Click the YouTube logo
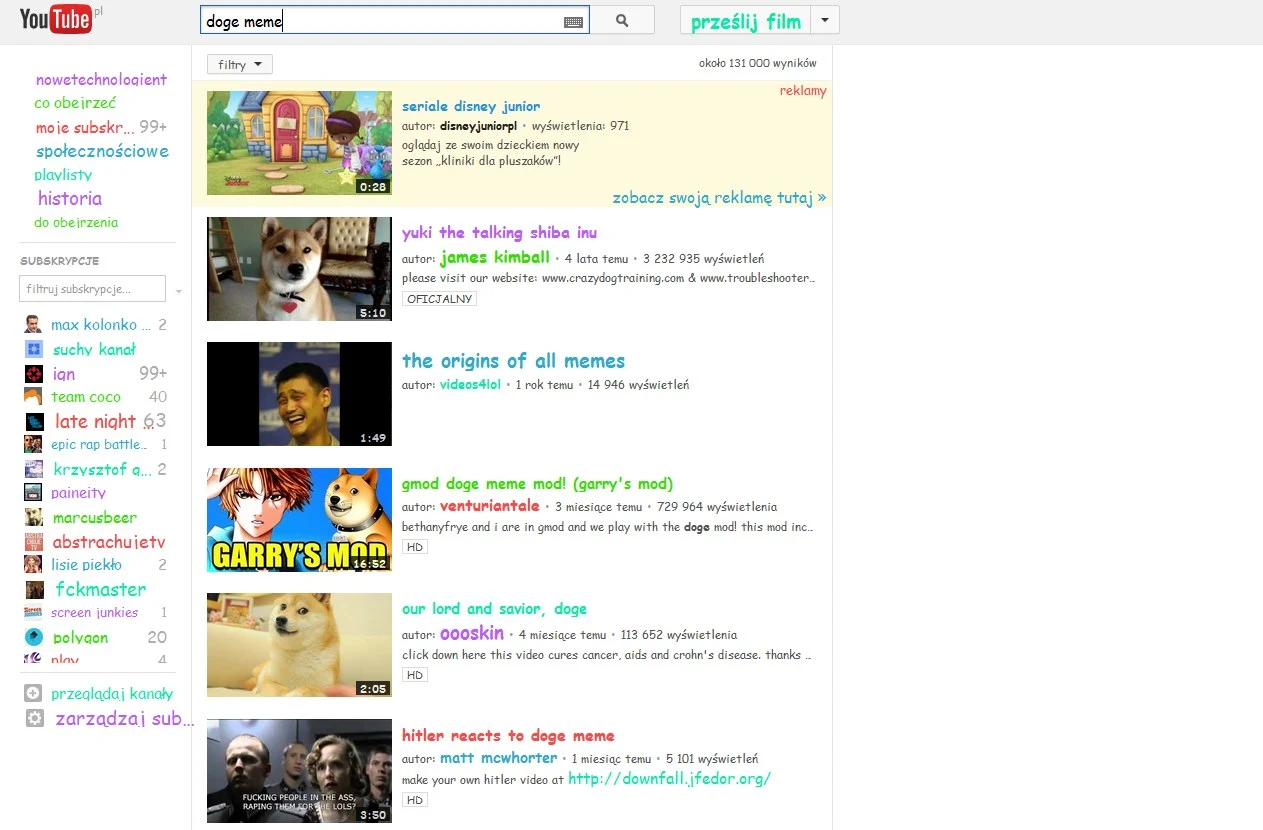This screenshot has height=830, width=1263. [57, 18]
